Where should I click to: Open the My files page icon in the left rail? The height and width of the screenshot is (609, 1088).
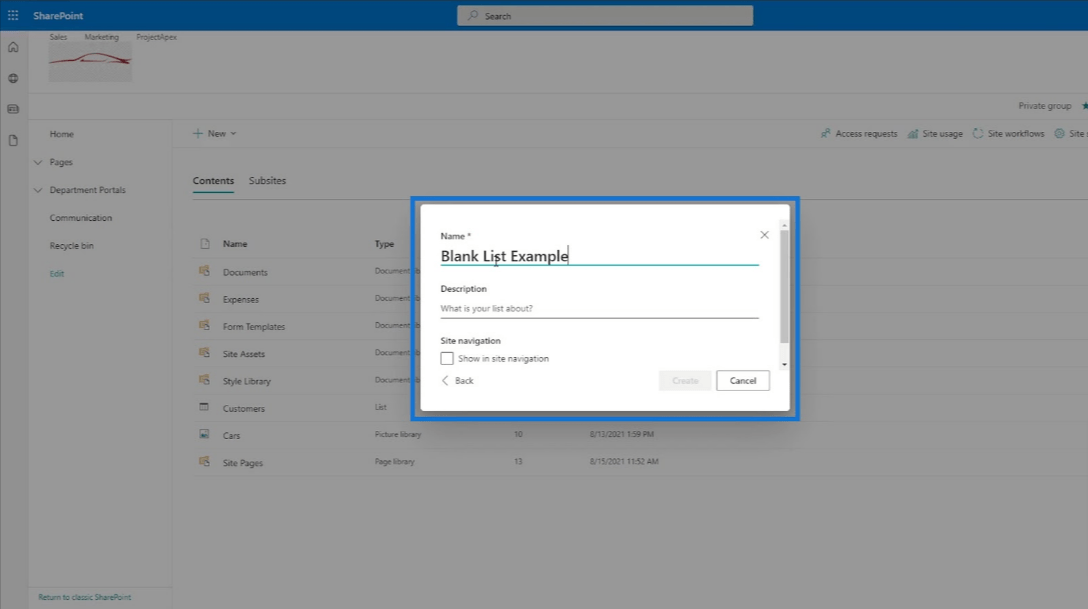(13, 141)
